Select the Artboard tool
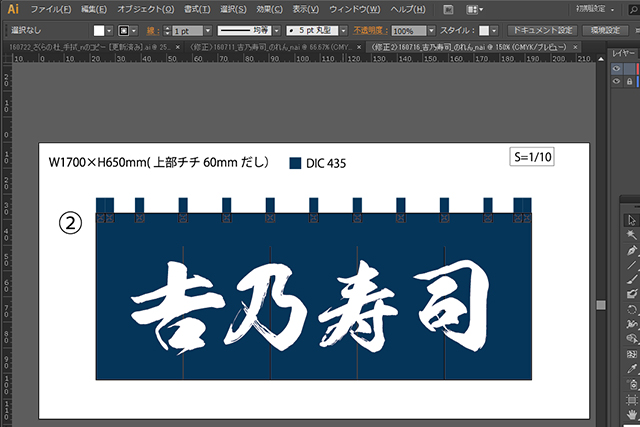 631,399
